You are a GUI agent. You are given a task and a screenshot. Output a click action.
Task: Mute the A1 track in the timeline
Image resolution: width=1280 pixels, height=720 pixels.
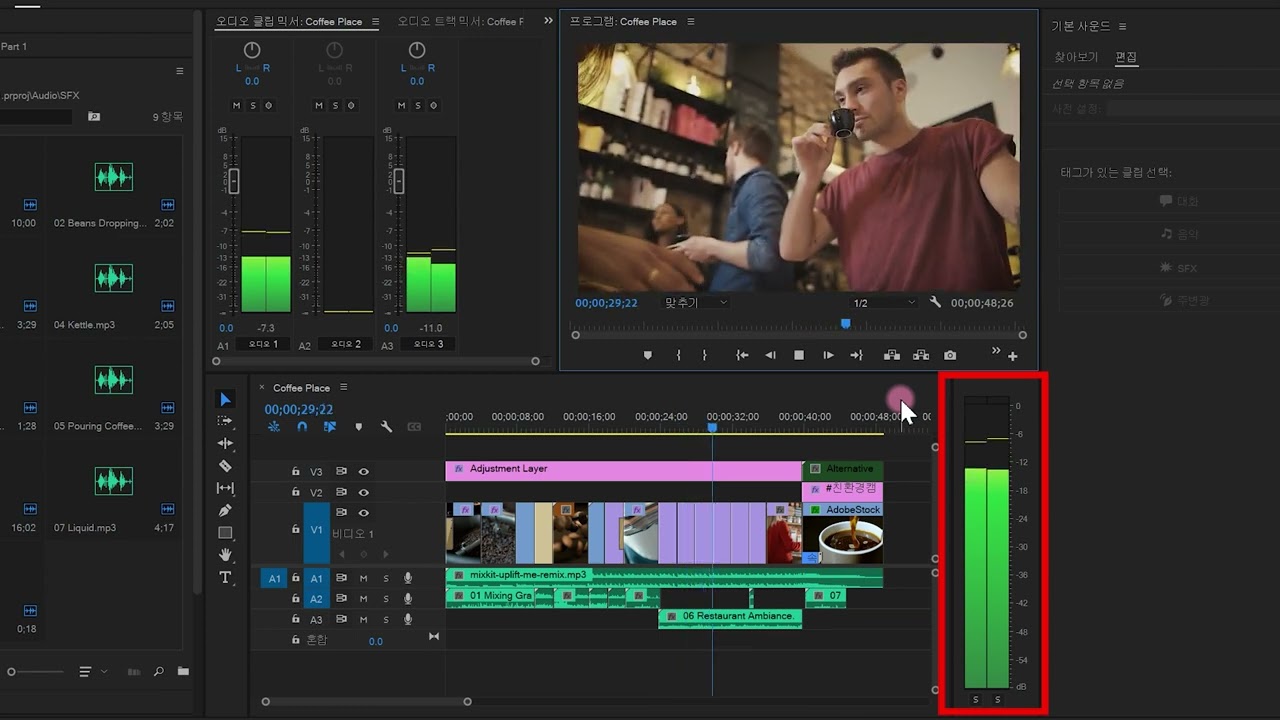364,578
